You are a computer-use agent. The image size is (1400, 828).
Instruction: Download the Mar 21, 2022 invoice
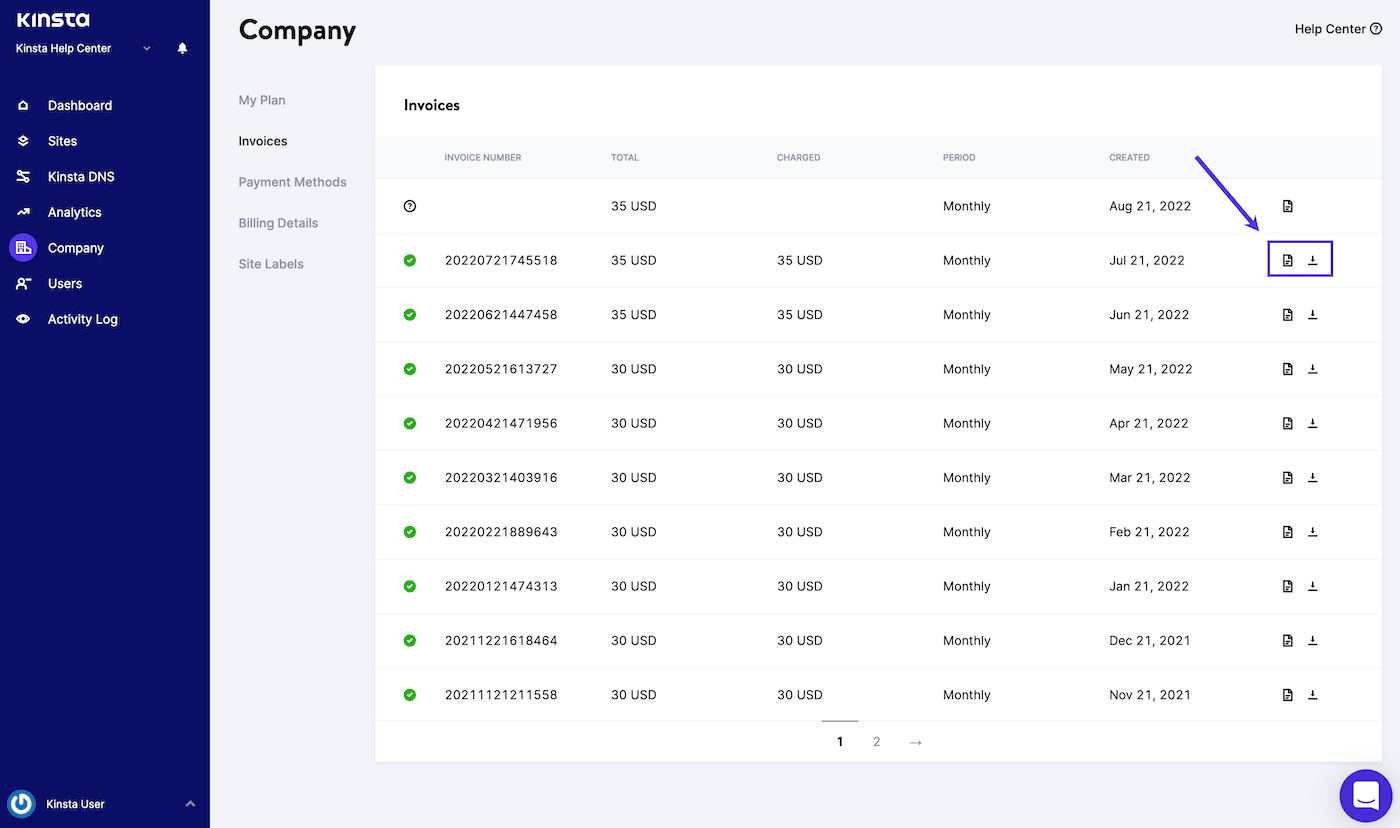[x=1313, y=478]
